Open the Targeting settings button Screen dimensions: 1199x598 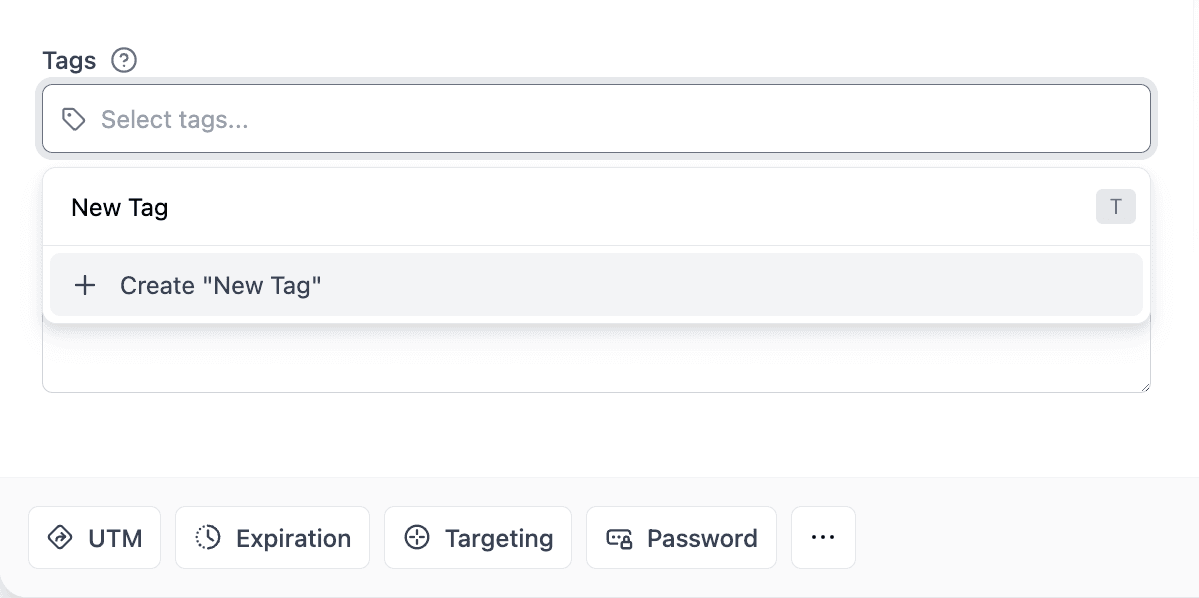point(478,538)
